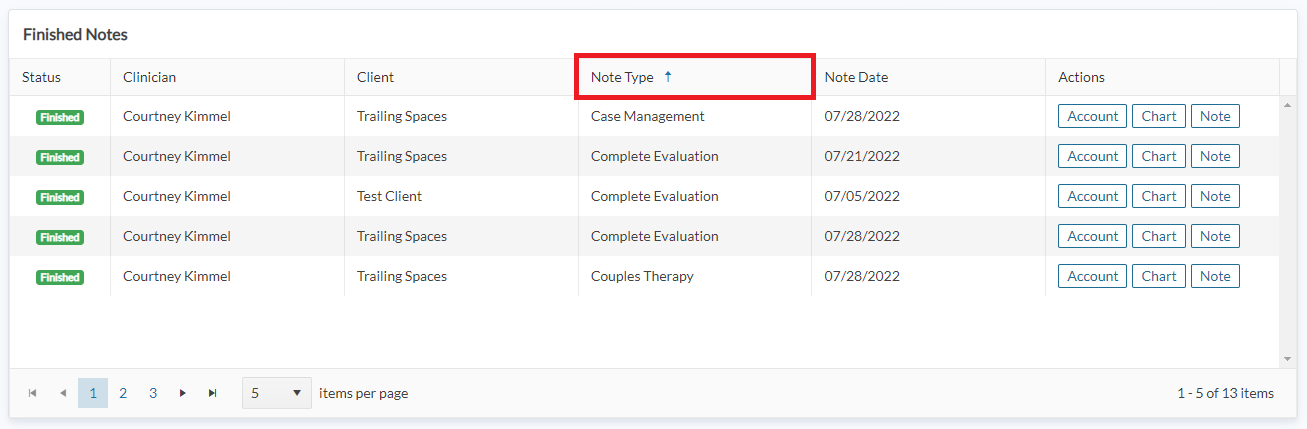
Task: Go to the first page arrow
Action: pyautogui.click(x=33, y=393)
